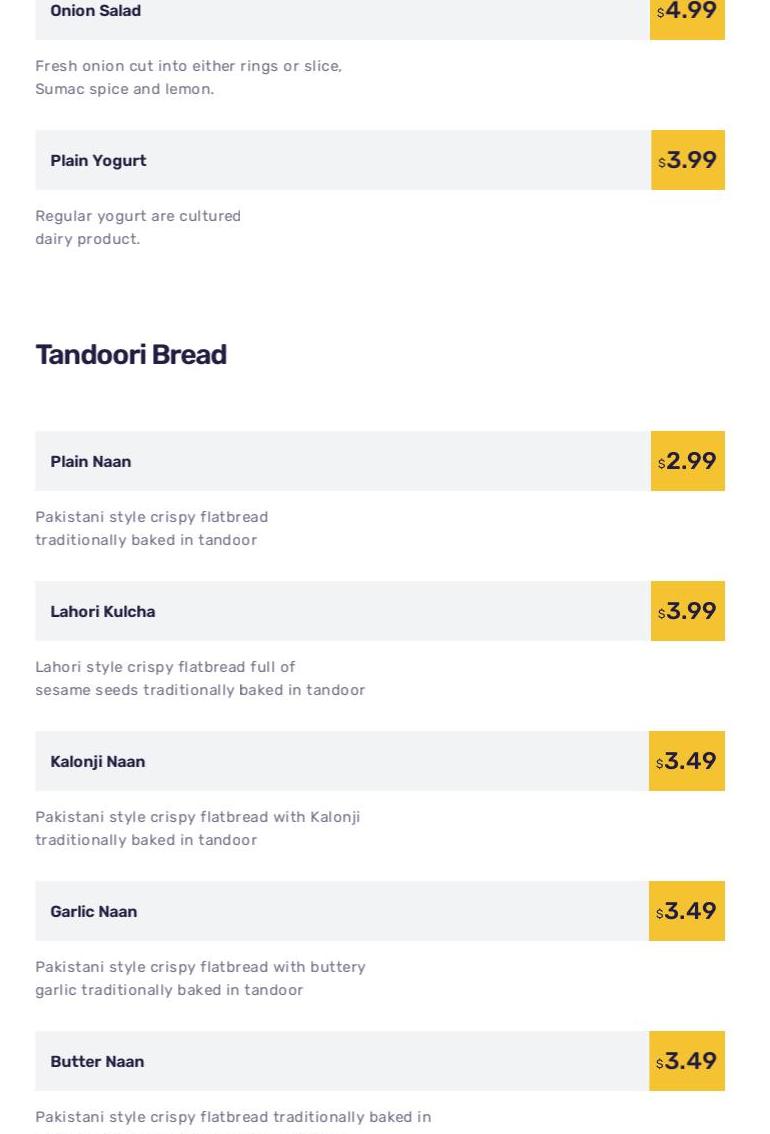Select the Kalonji Naan menu item
This screenshot has width=770, height=1134.
click(98, 762)
